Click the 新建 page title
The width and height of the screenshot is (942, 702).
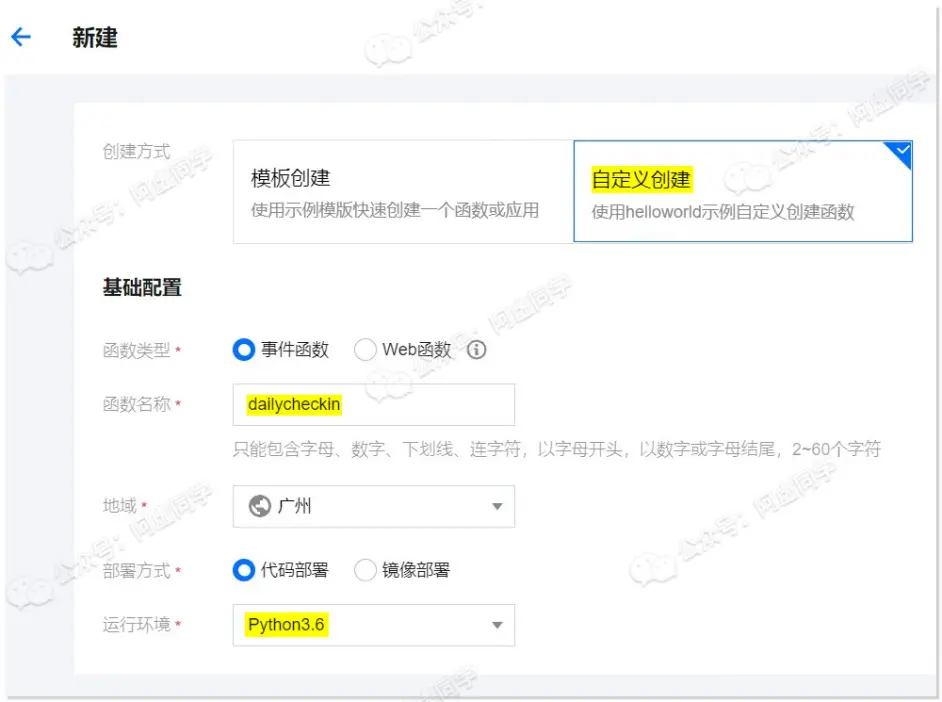coord(95,38)
